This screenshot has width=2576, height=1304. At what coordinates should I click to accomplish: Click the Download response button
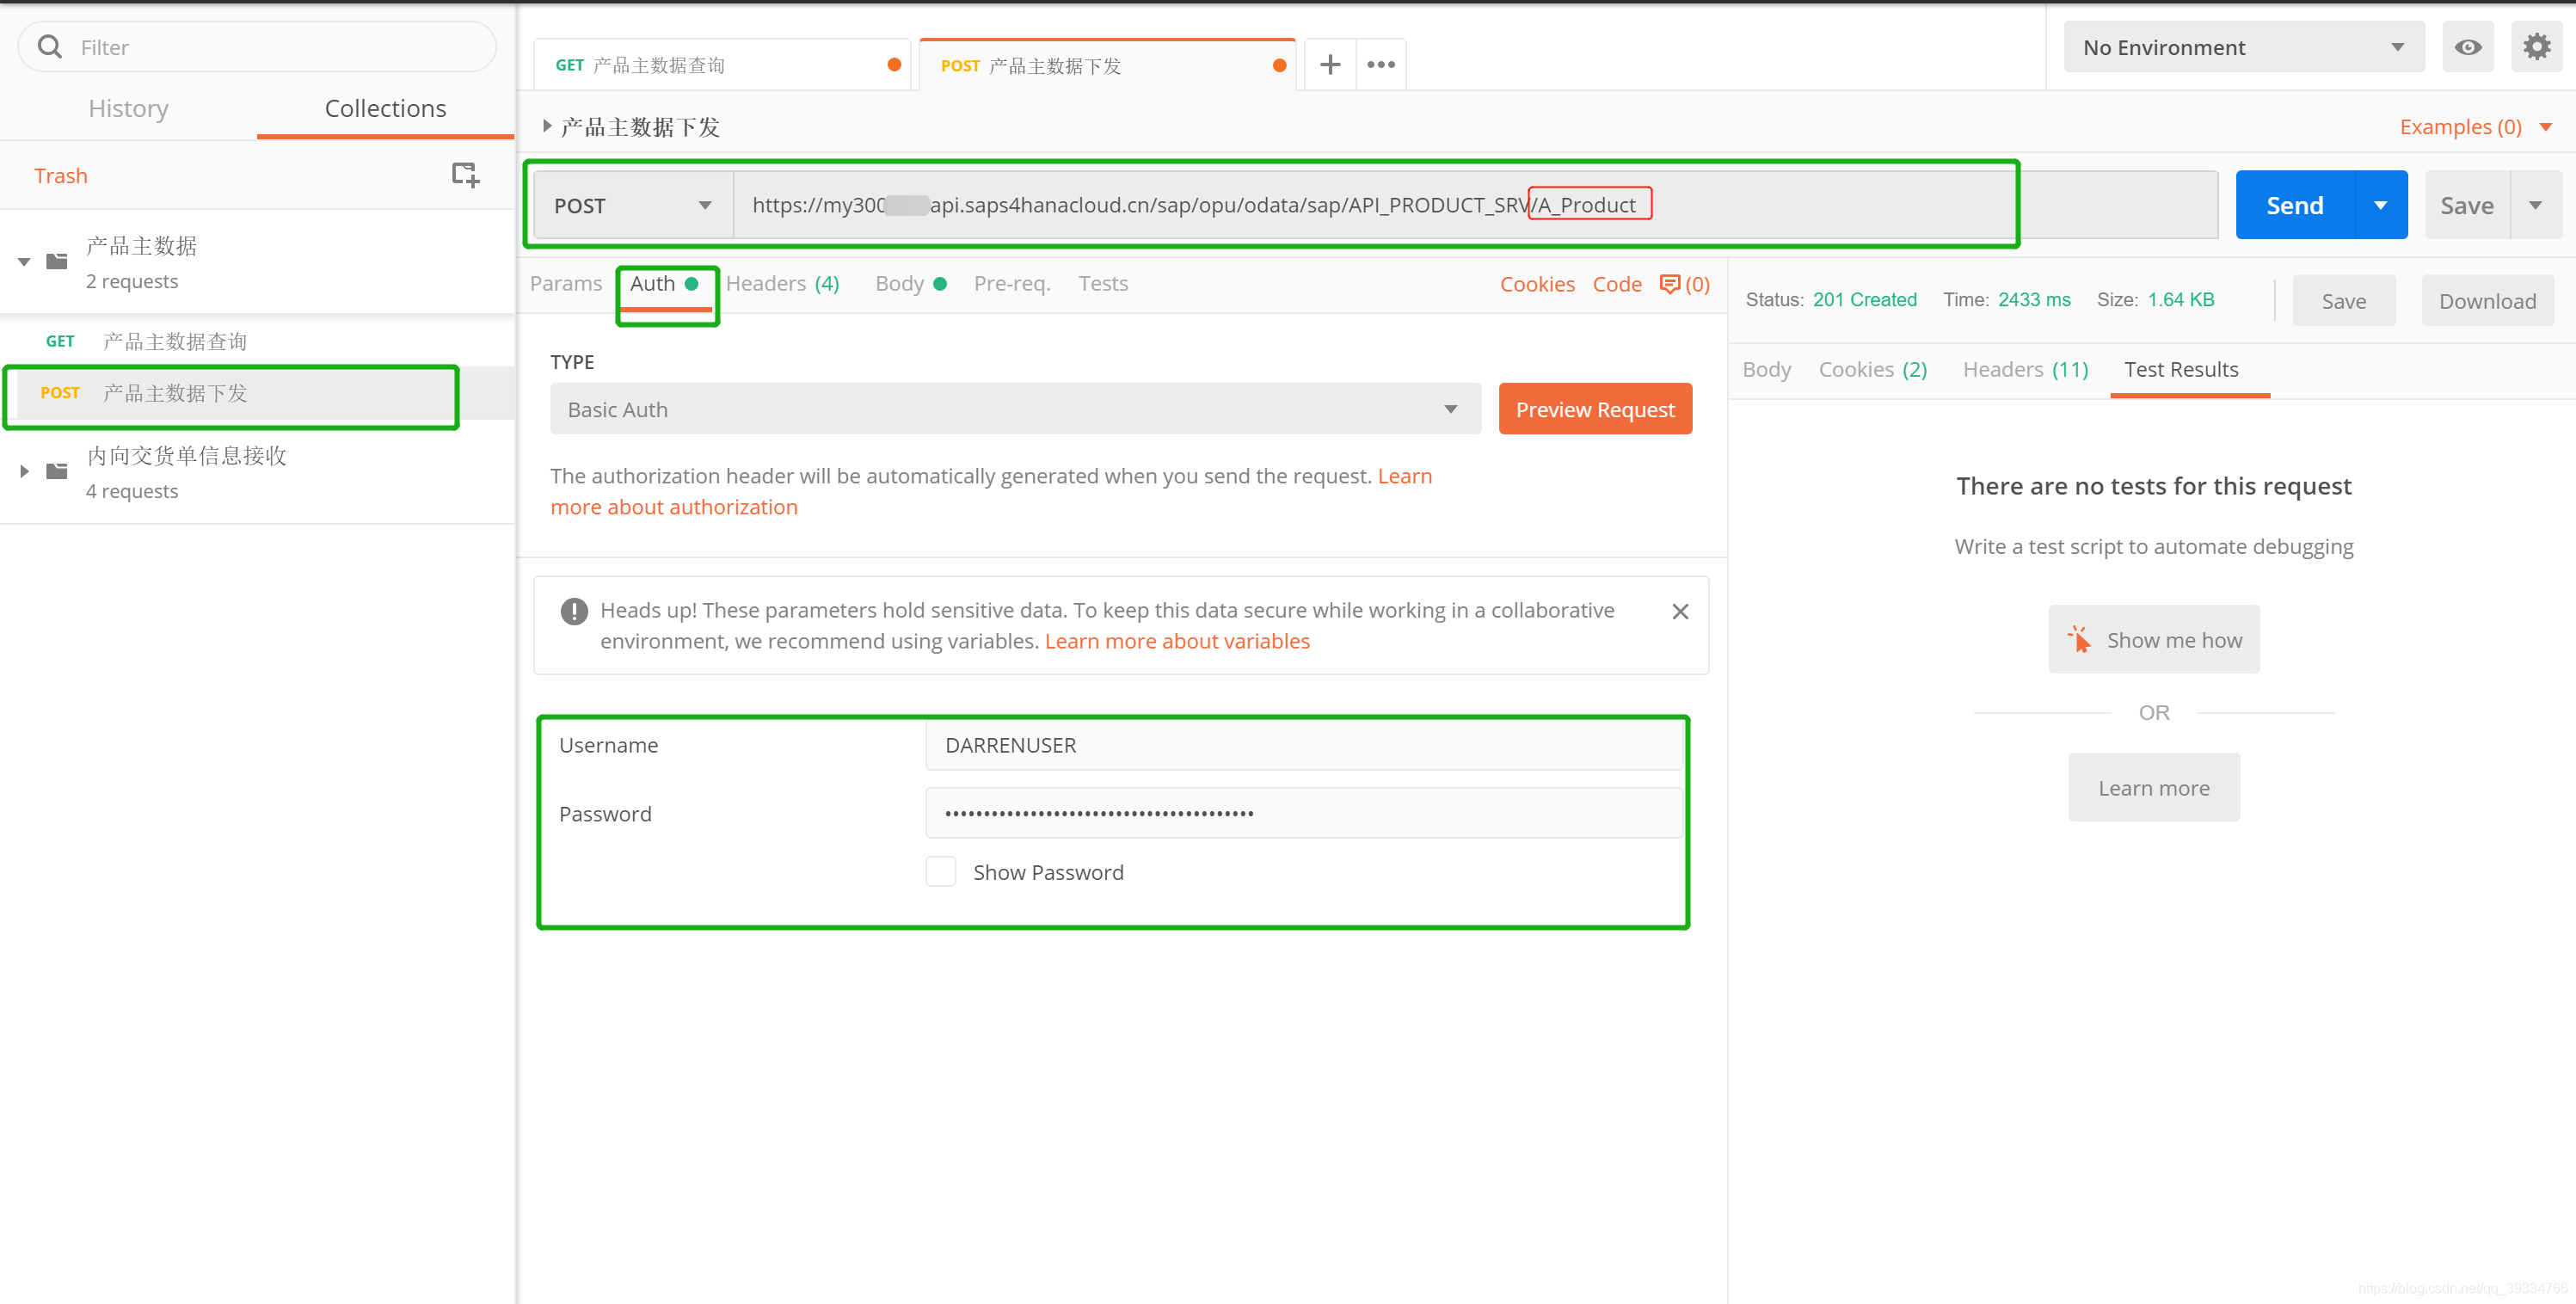click(x=2487, y=301)
